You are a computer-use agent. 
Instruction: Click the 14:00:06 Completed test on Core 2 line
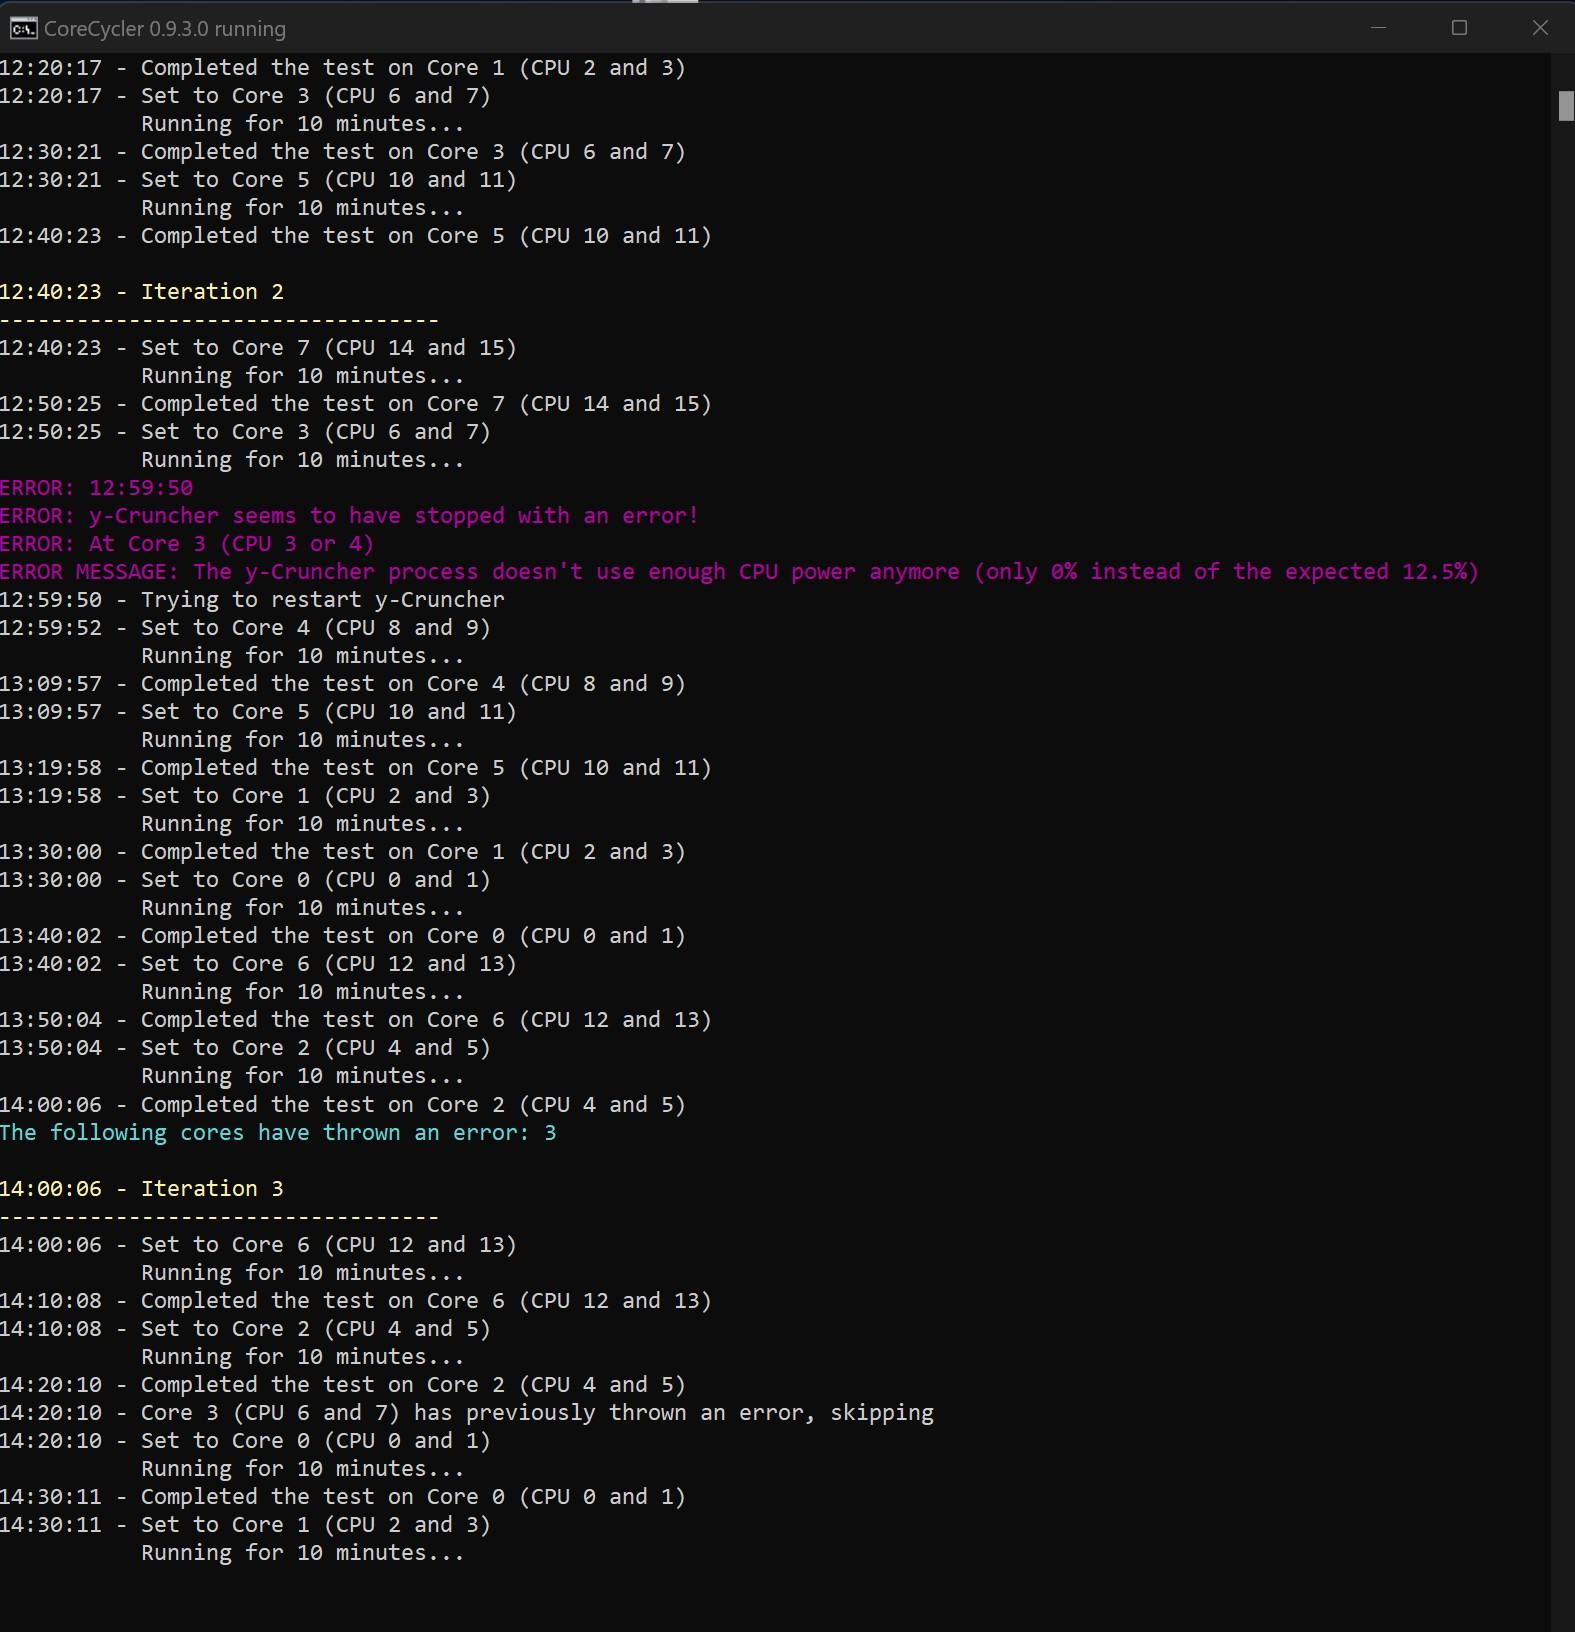342,1105
